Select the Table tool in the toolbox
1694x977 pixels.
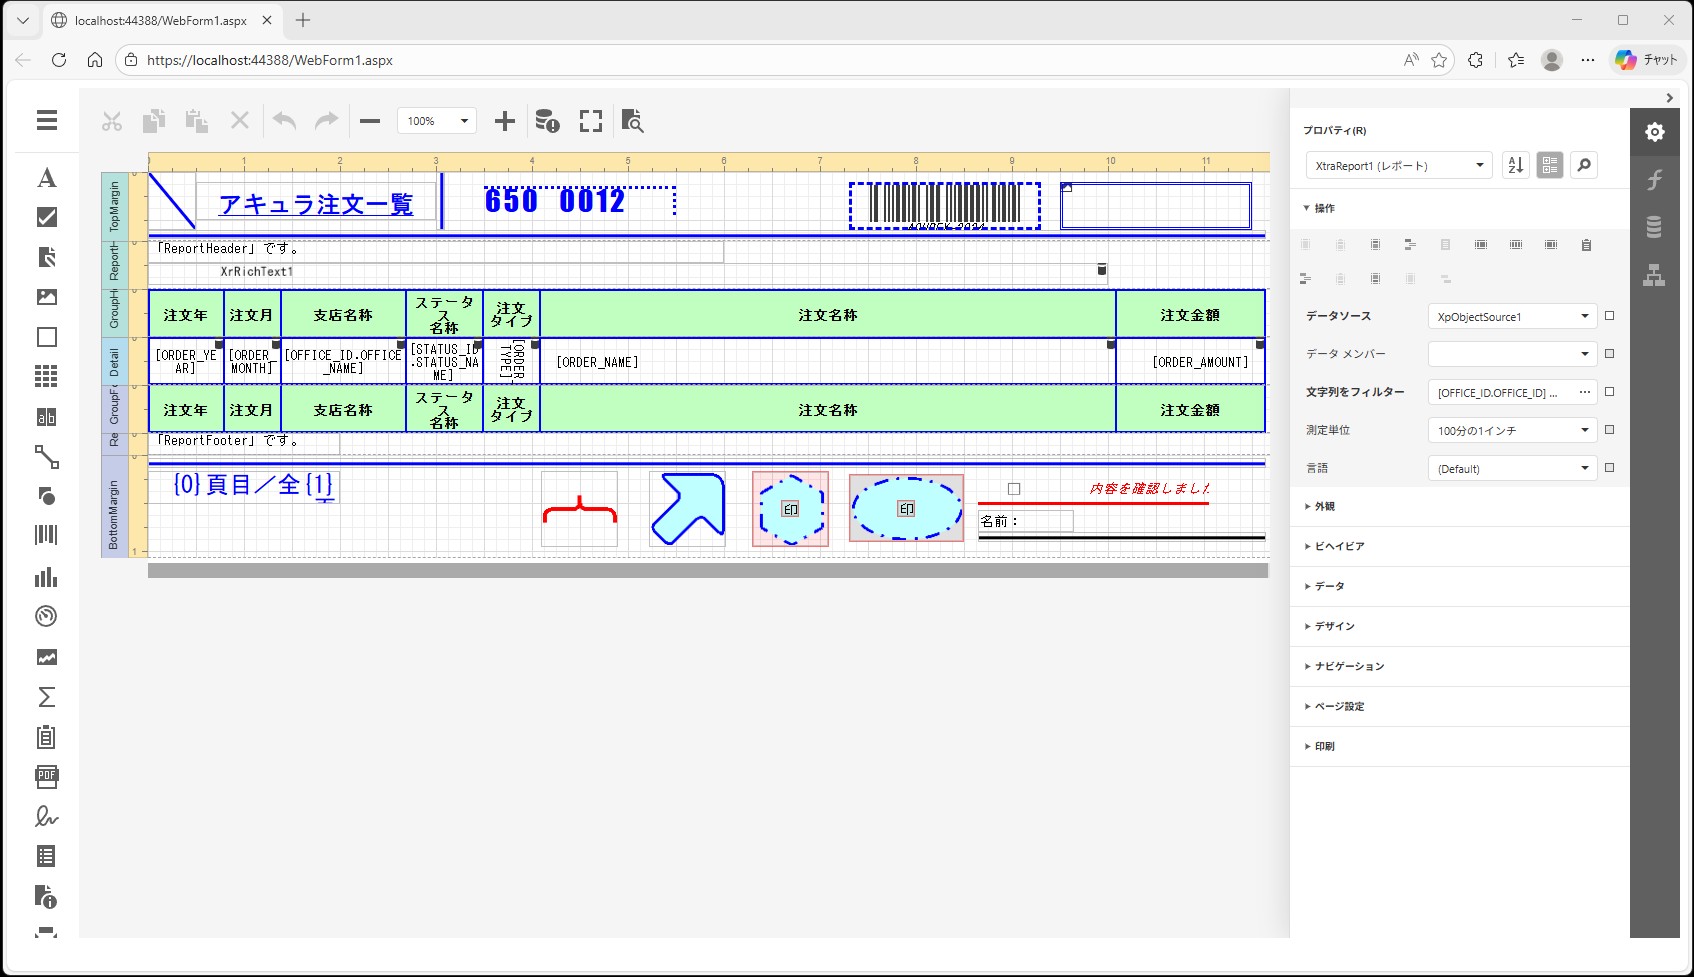point(46,376)
